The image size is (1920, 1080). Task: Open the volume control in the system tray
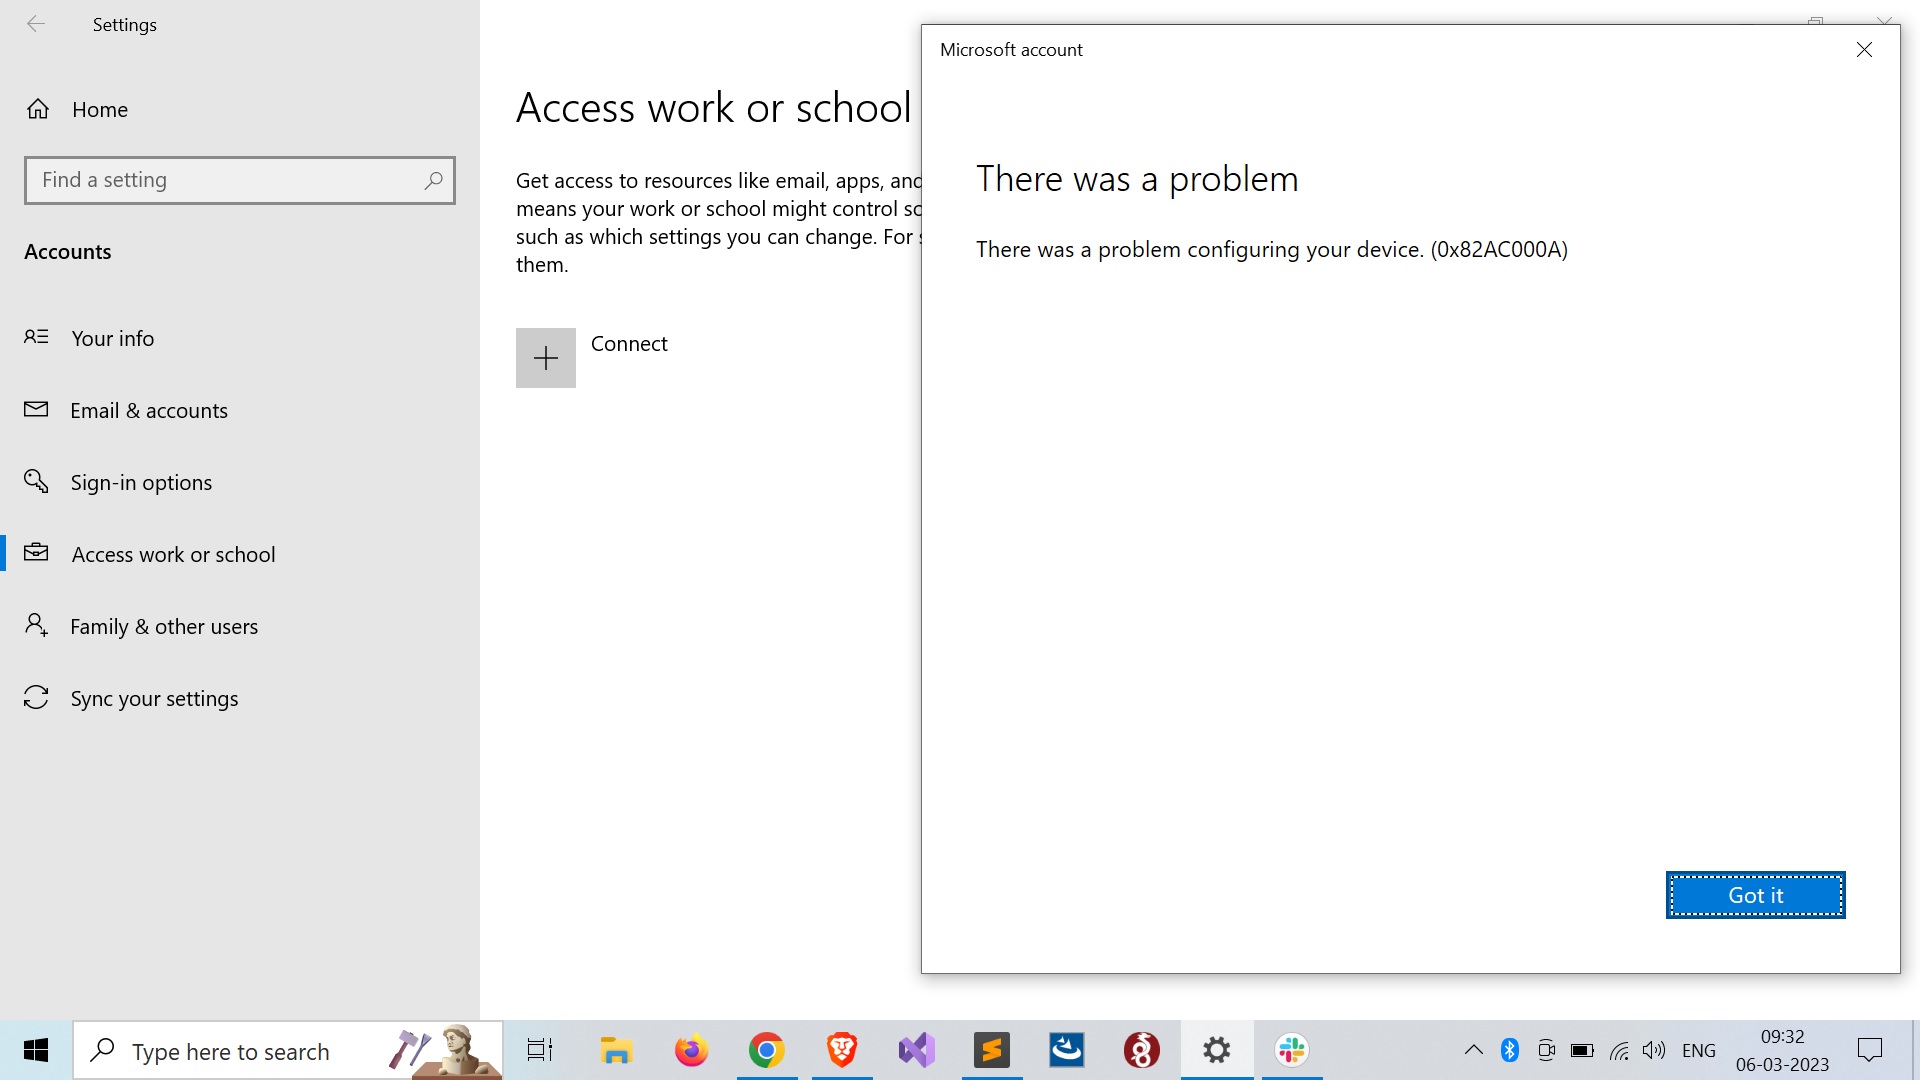click(1652, 1050)
